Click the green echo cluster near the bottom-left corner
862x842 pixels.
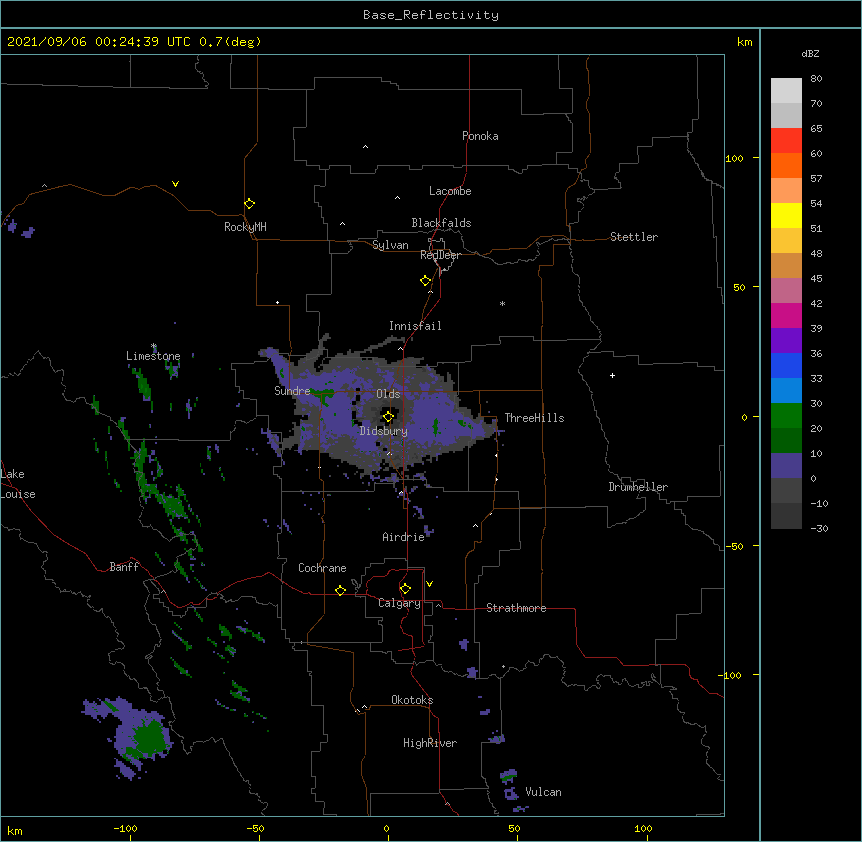pos(146,736)
